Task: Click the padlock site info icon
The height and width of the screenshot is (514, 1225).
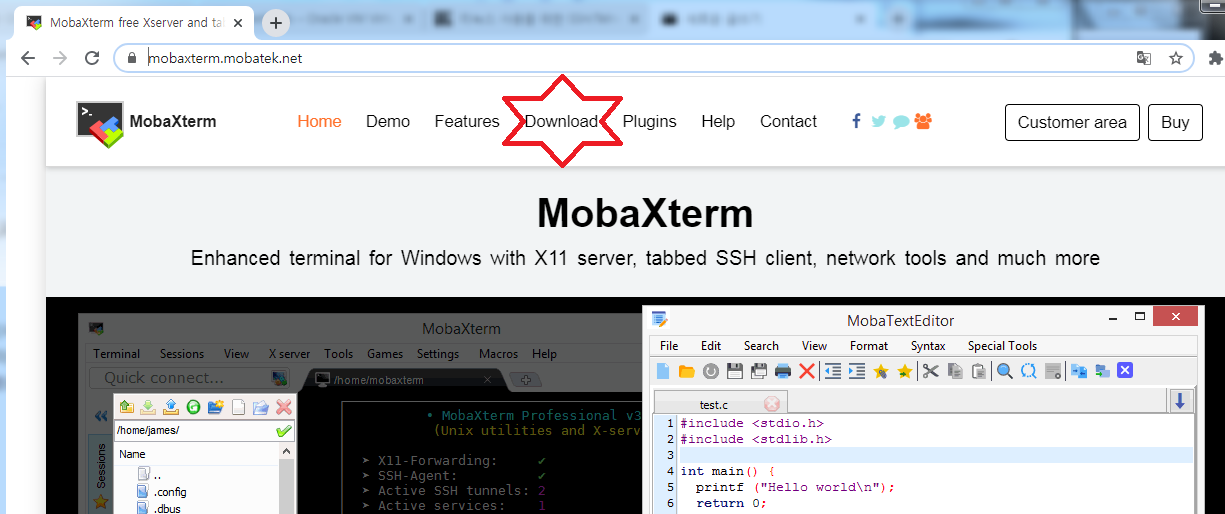Action: (130, 58)
